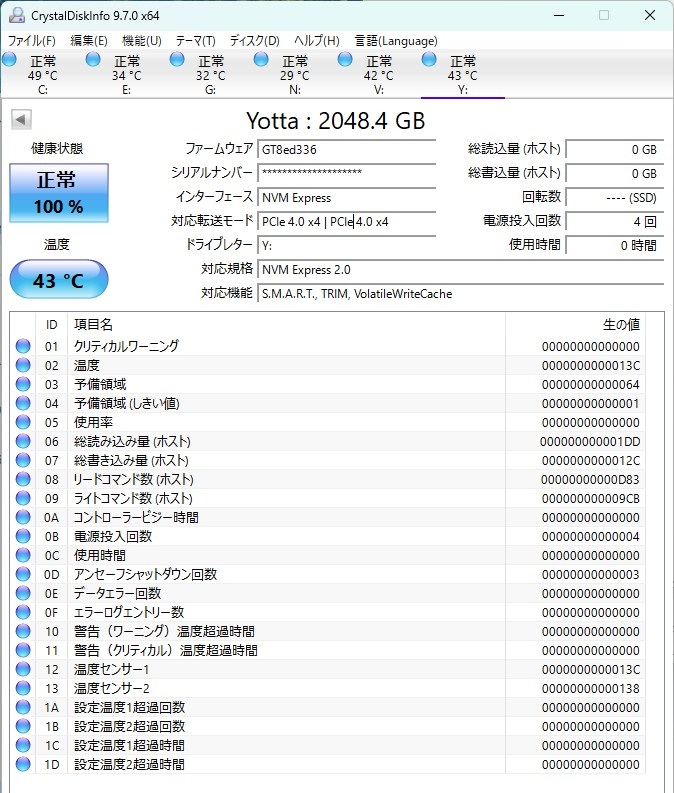Click the 使用時間 value 0 時間
The width and height of the screenshot is (674, 793).
pyautogui.click(x=614, y=246)
